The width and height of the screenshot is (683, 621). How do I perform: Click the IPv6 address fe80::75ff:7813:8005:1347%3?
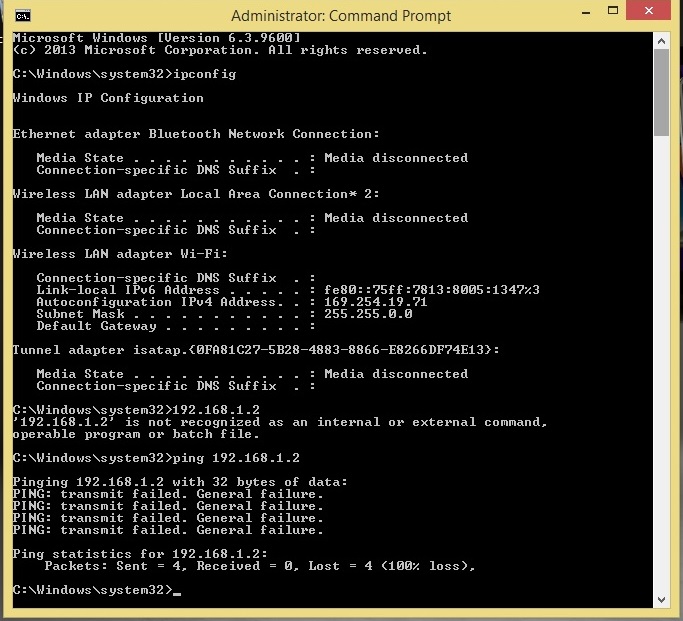coord(432,290)
